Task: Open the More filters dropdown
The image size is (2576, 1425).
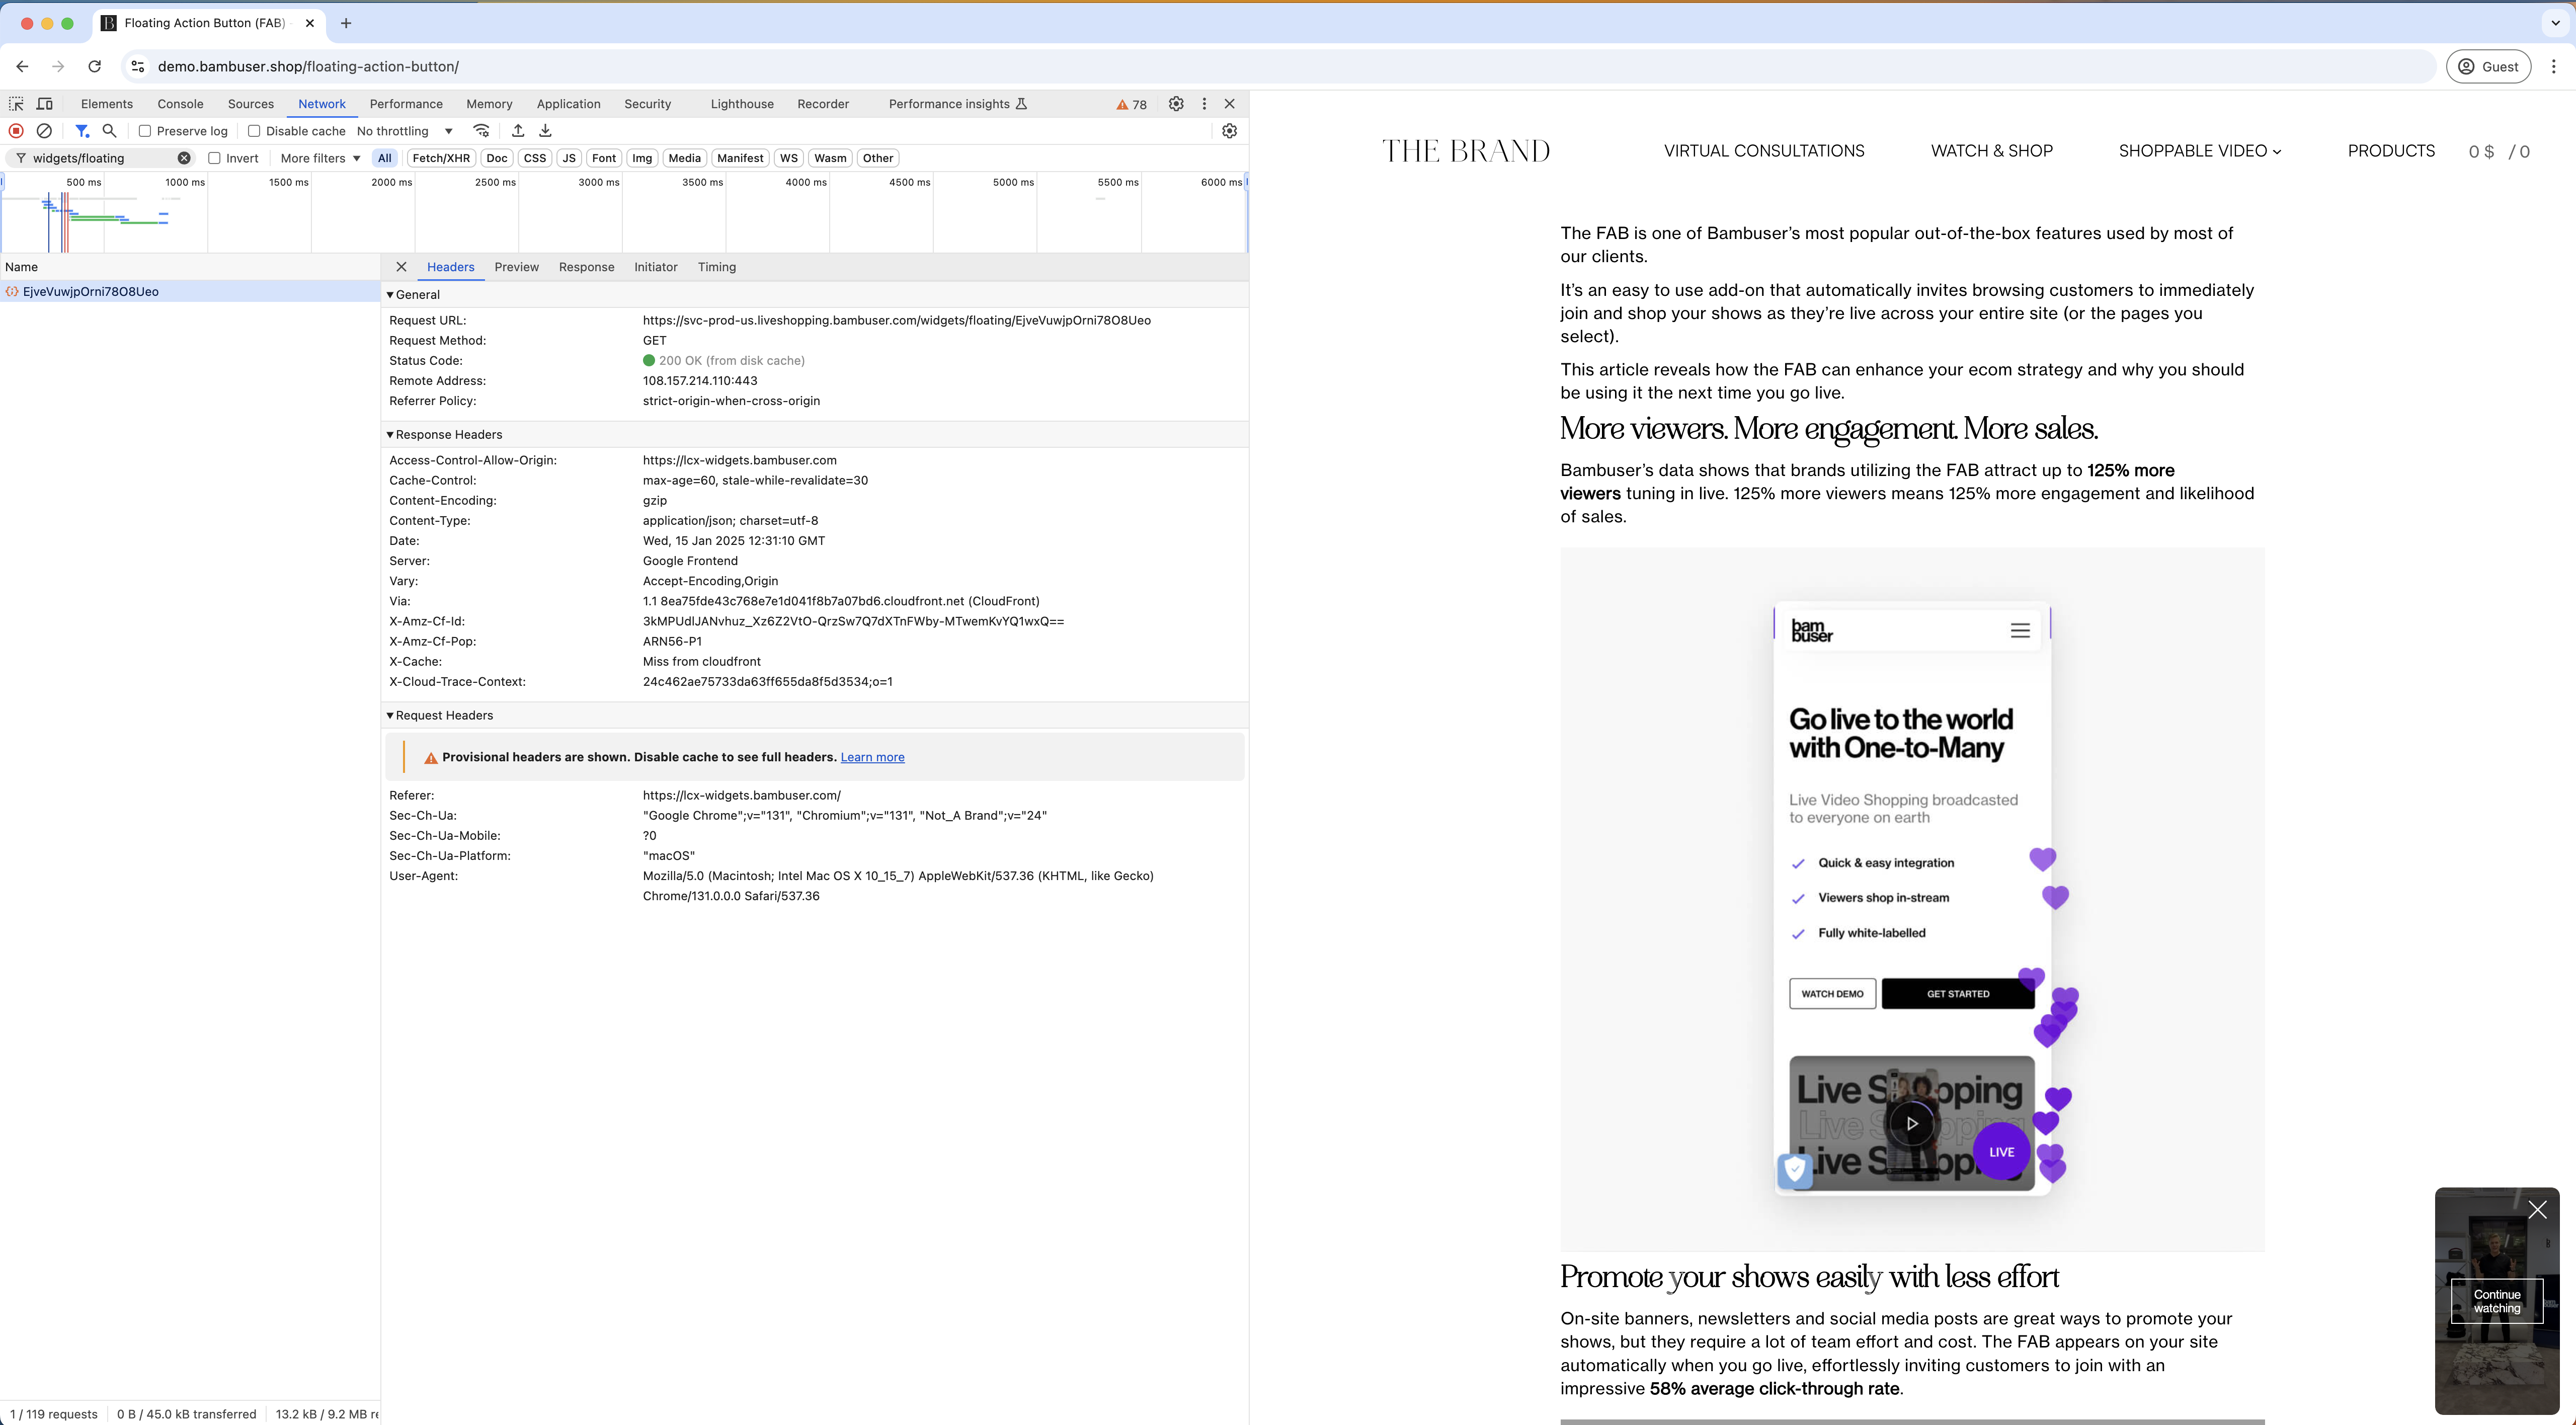Action: [x=320, y=158]
